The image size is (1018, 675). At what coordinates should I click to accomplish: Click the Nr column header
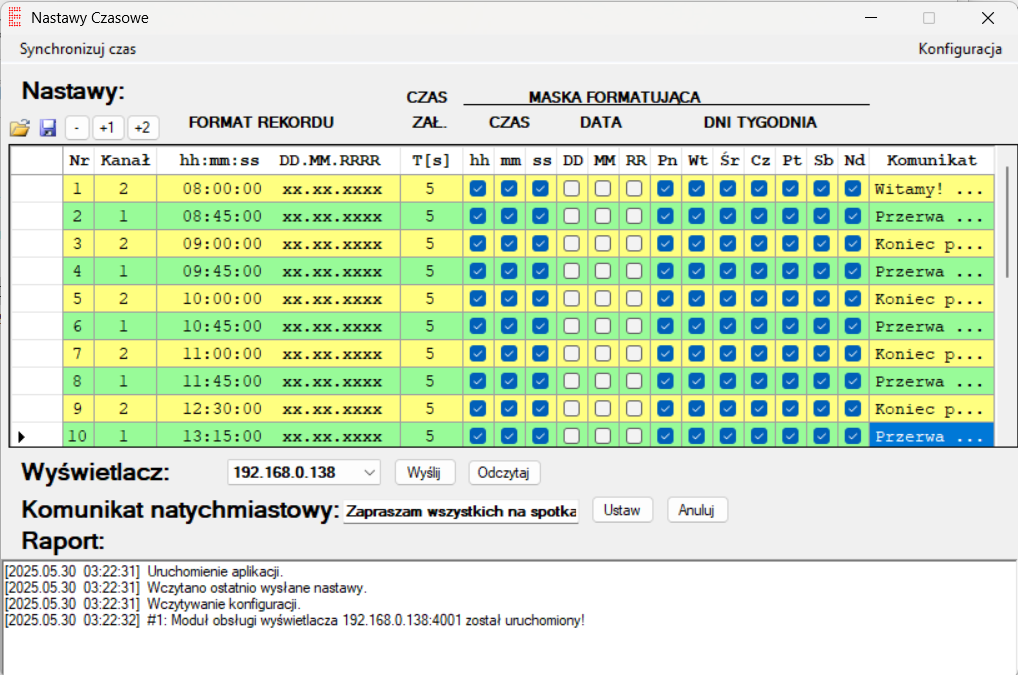pos(79,160)
